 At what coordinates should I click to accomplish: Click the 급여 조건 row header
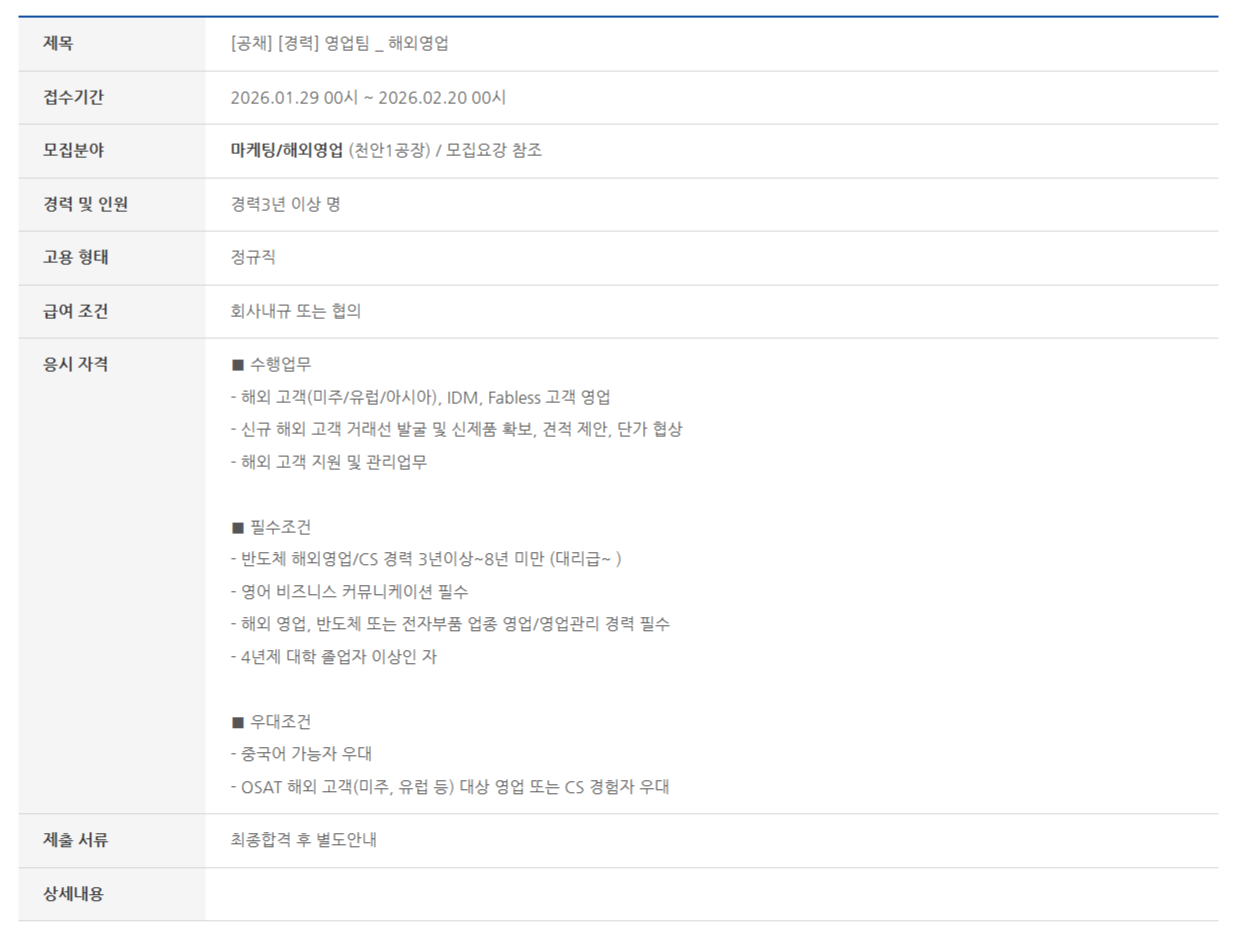click(x=76, y=311)
